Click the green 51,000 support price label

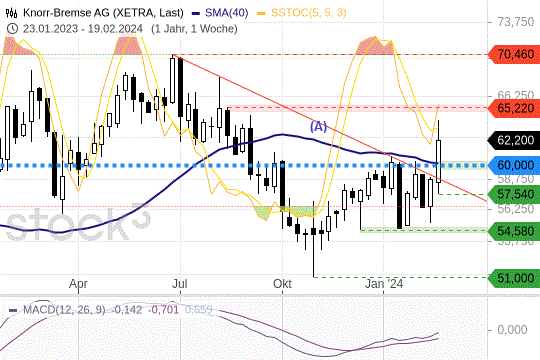click(514, 278)
